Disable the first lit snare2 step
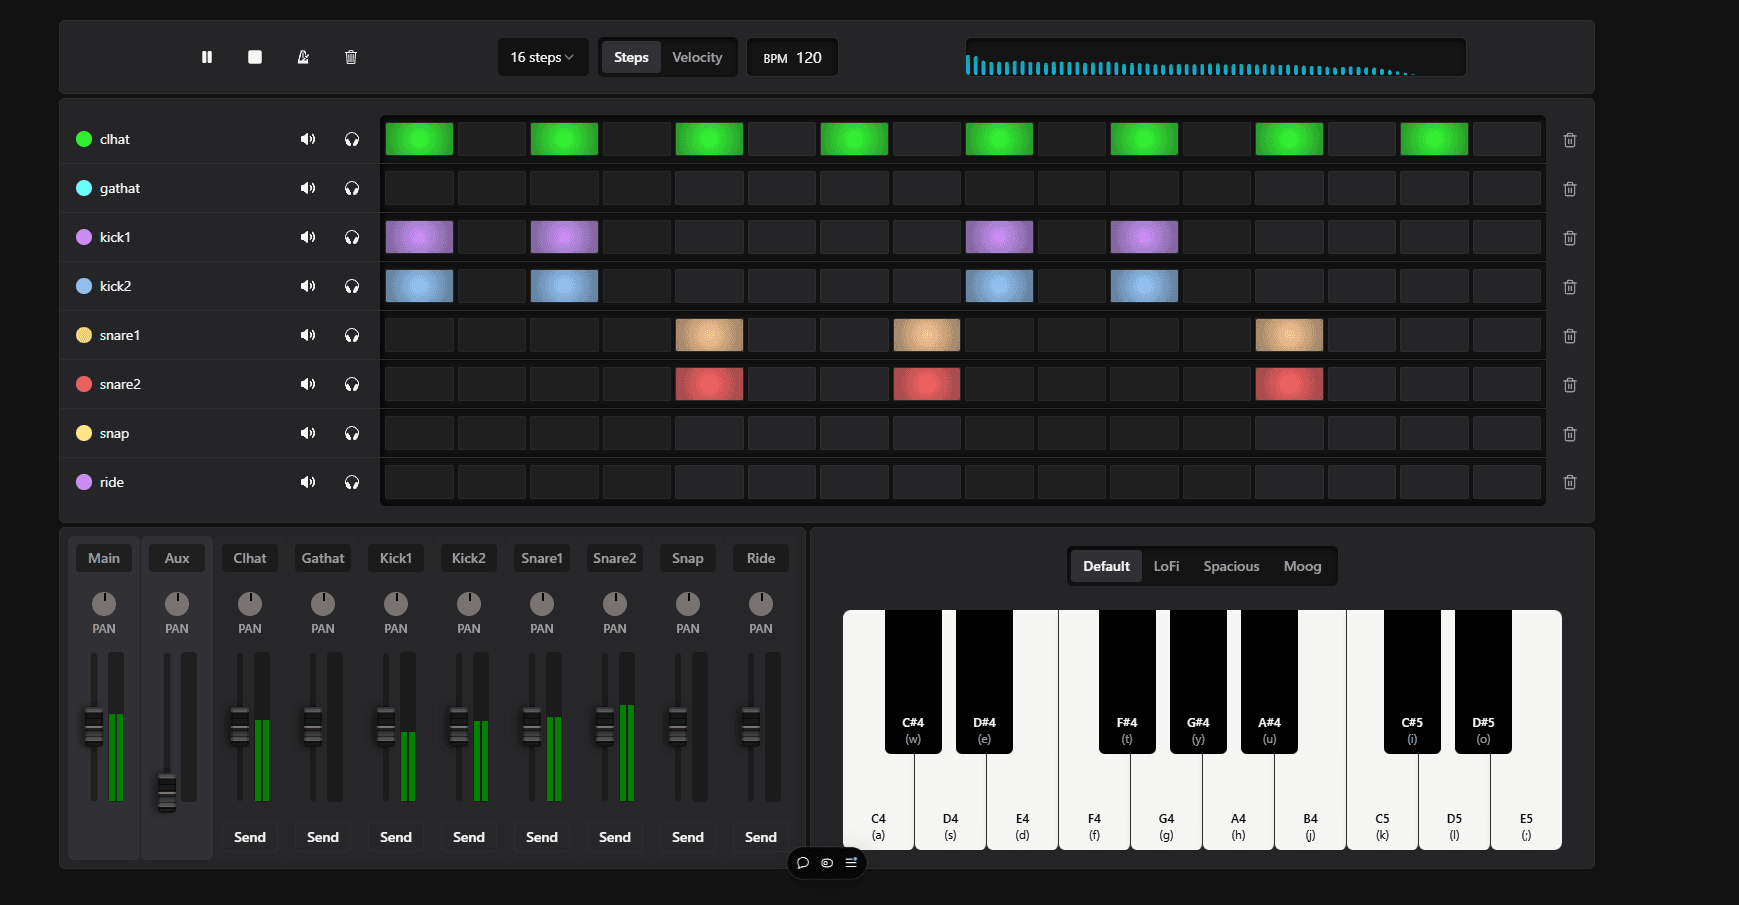The height and width of the screenshot is (905, 1739). (709, 384)
